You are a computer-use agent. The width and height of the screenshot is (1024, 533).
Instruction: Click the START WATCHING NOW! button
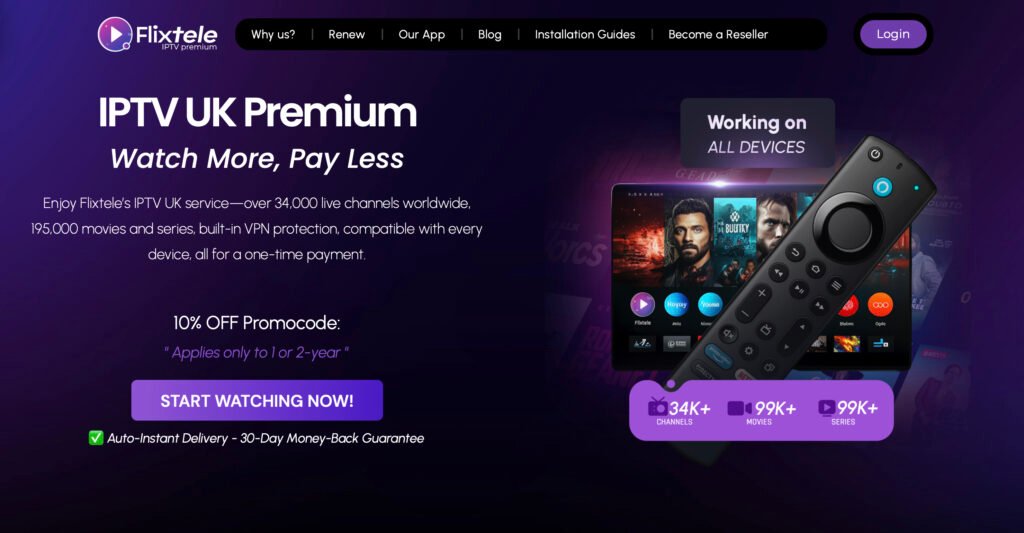[257, 400]
